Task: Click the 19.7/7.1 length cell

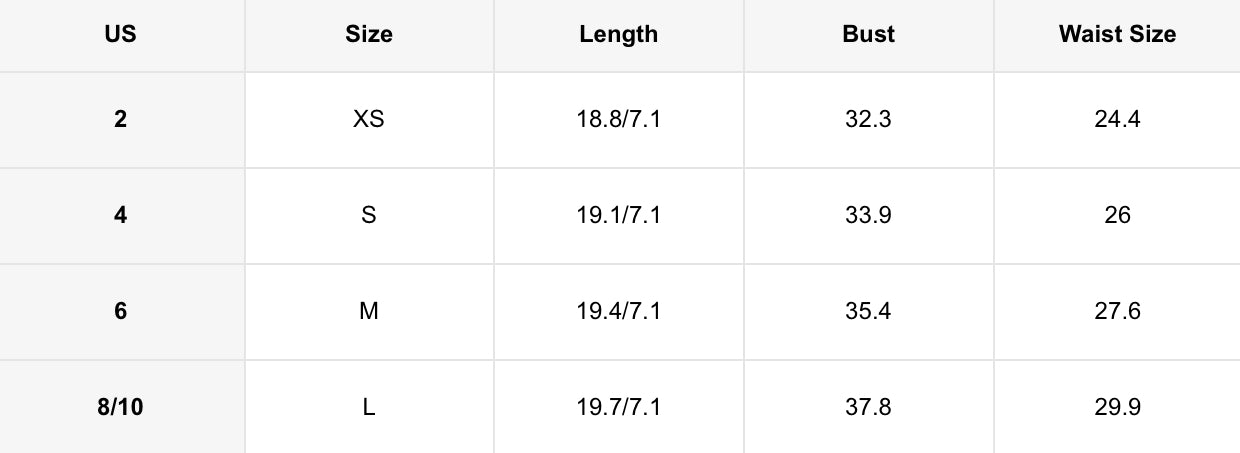Action: point(618,408)
